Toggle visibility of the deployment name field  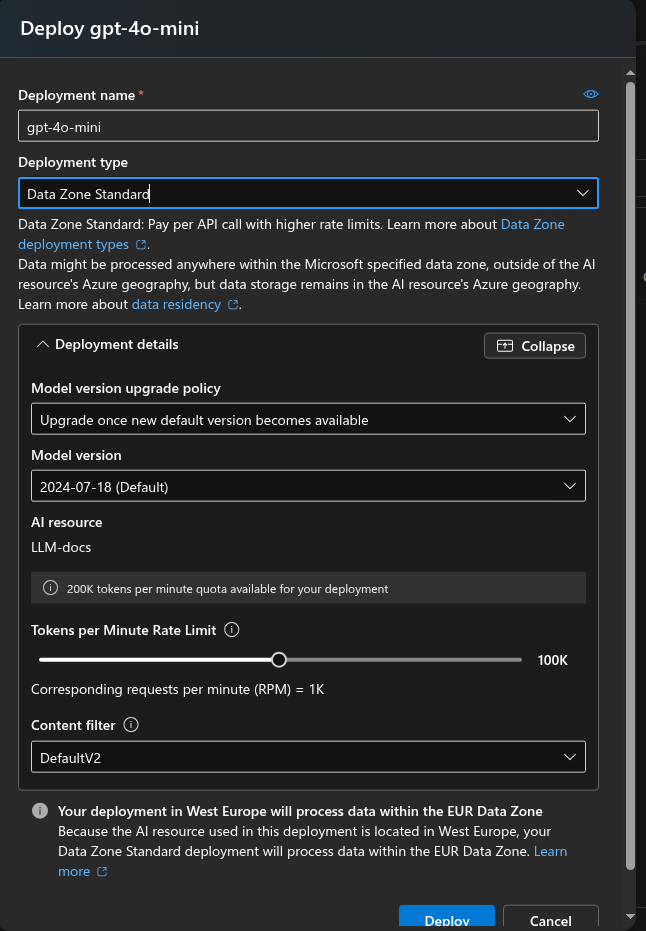coord(590,94)
